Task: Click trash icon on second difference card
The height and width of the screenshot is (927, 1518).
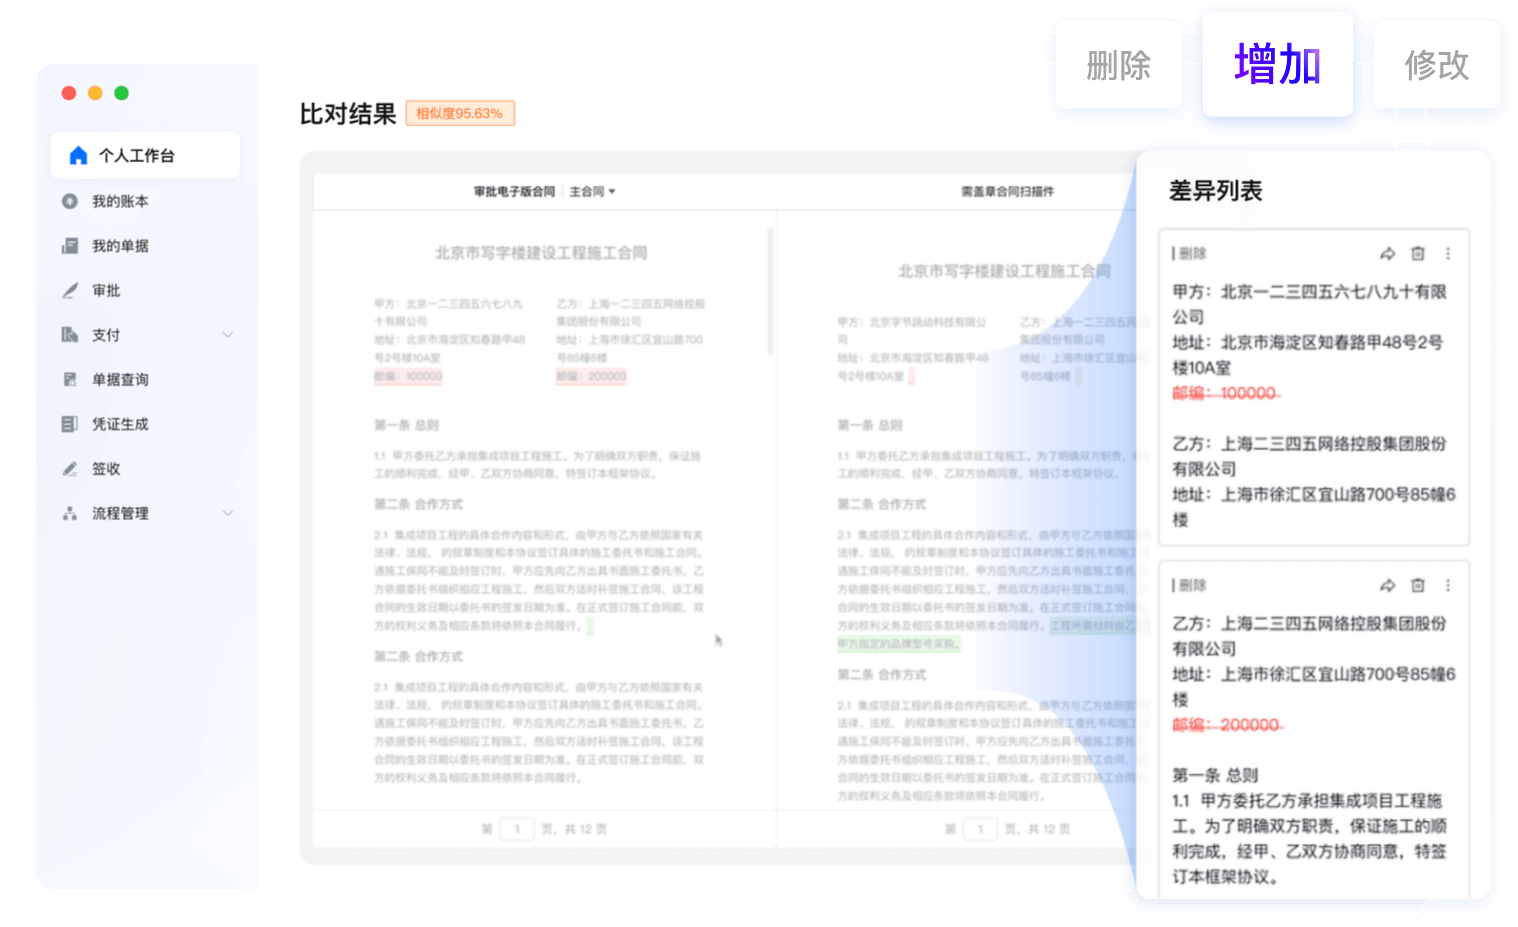Action: pos(1417,585)
